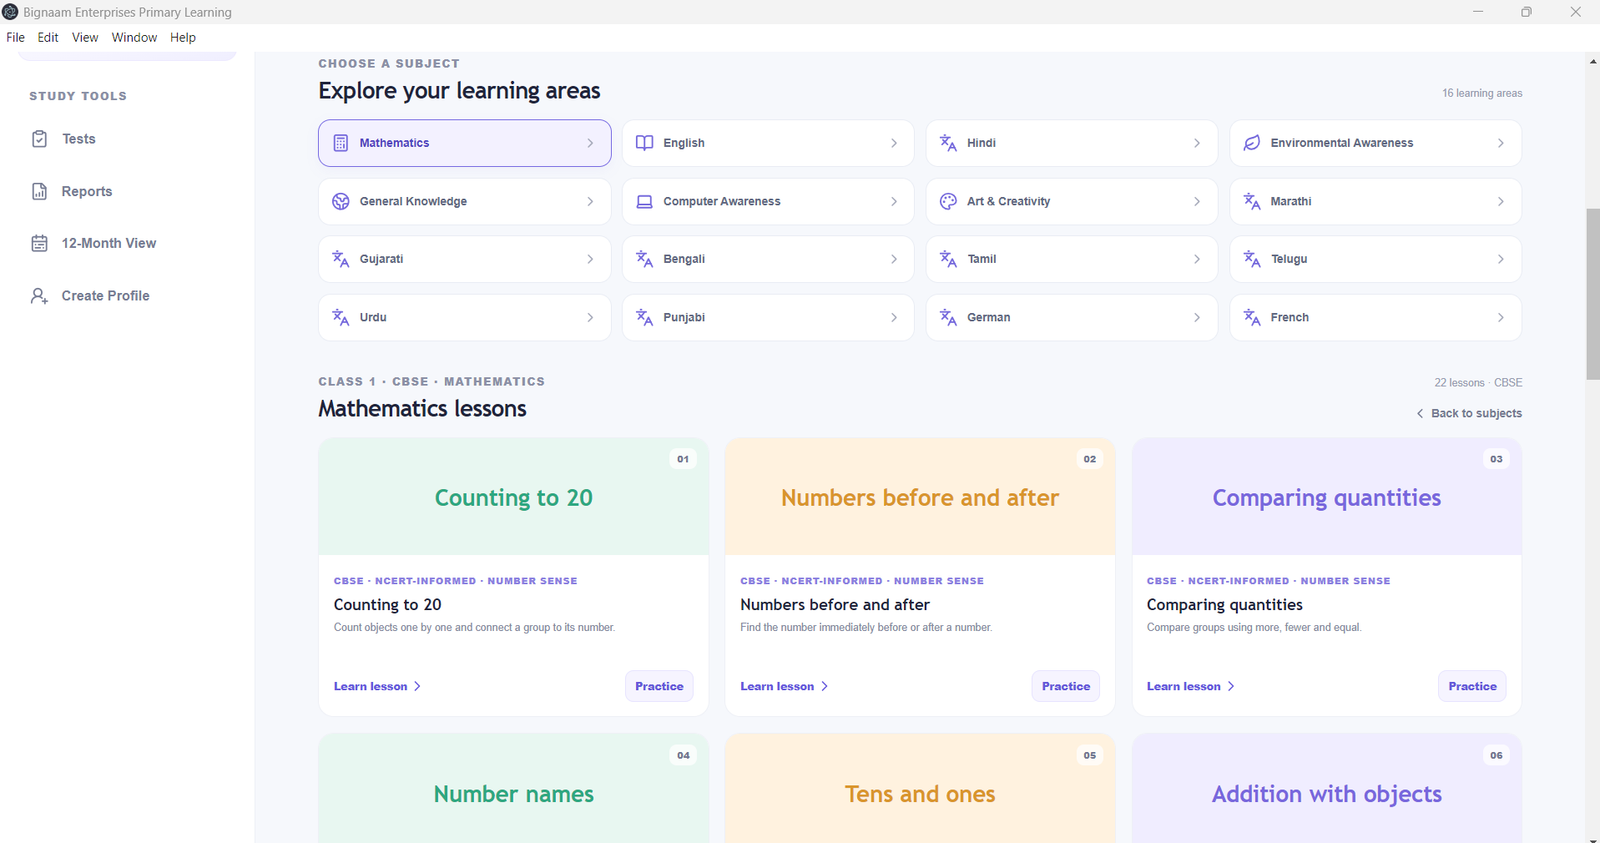Image resolution: width=1600 pixels, height=843 pixels.
Task: Click the Art & Creativity palette icon
Action: coord(948,201)
